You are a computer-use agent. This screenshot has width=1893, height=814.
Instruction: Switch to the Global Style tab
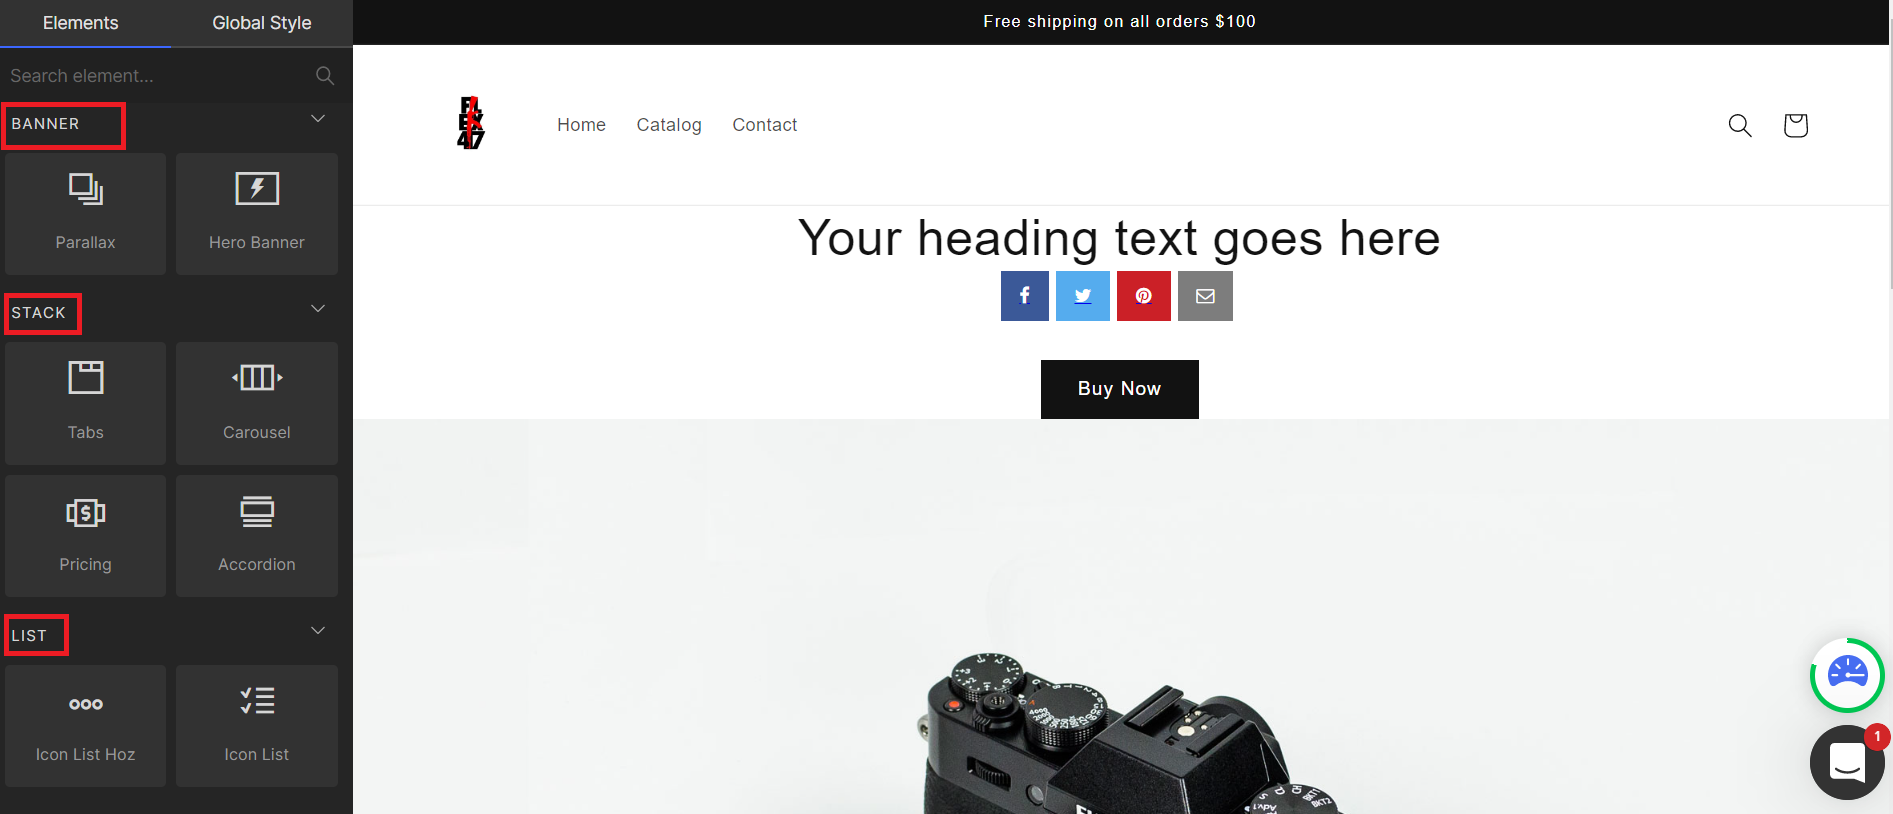point(262,23)
